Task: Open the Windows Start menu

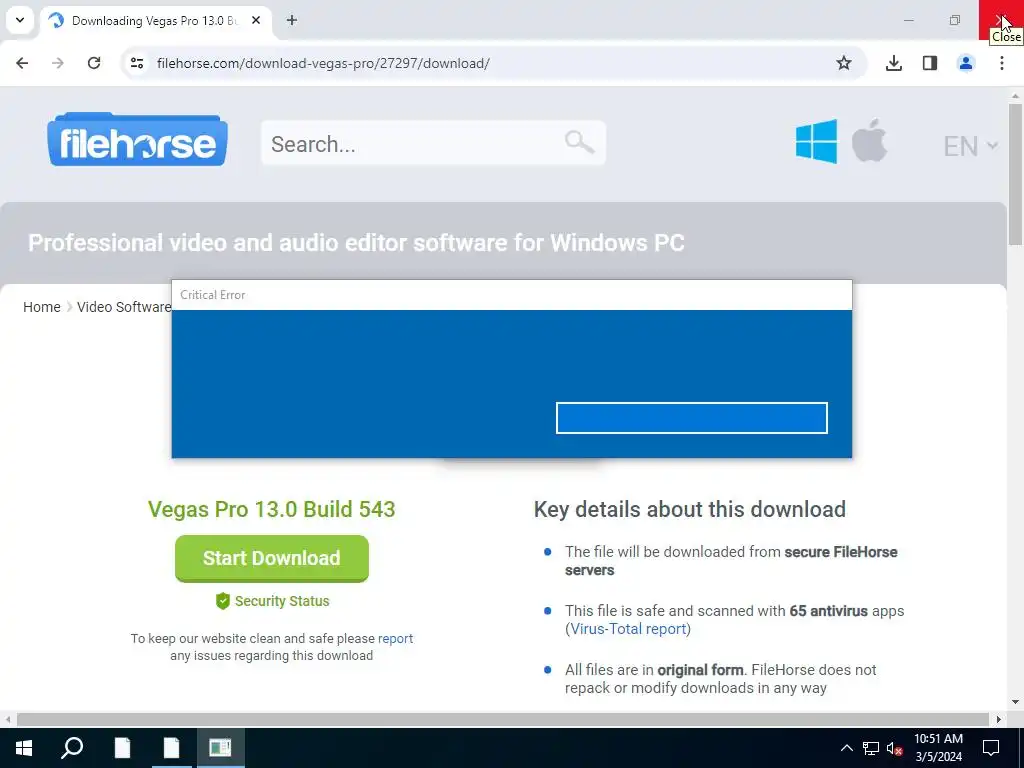Action: 24,748
